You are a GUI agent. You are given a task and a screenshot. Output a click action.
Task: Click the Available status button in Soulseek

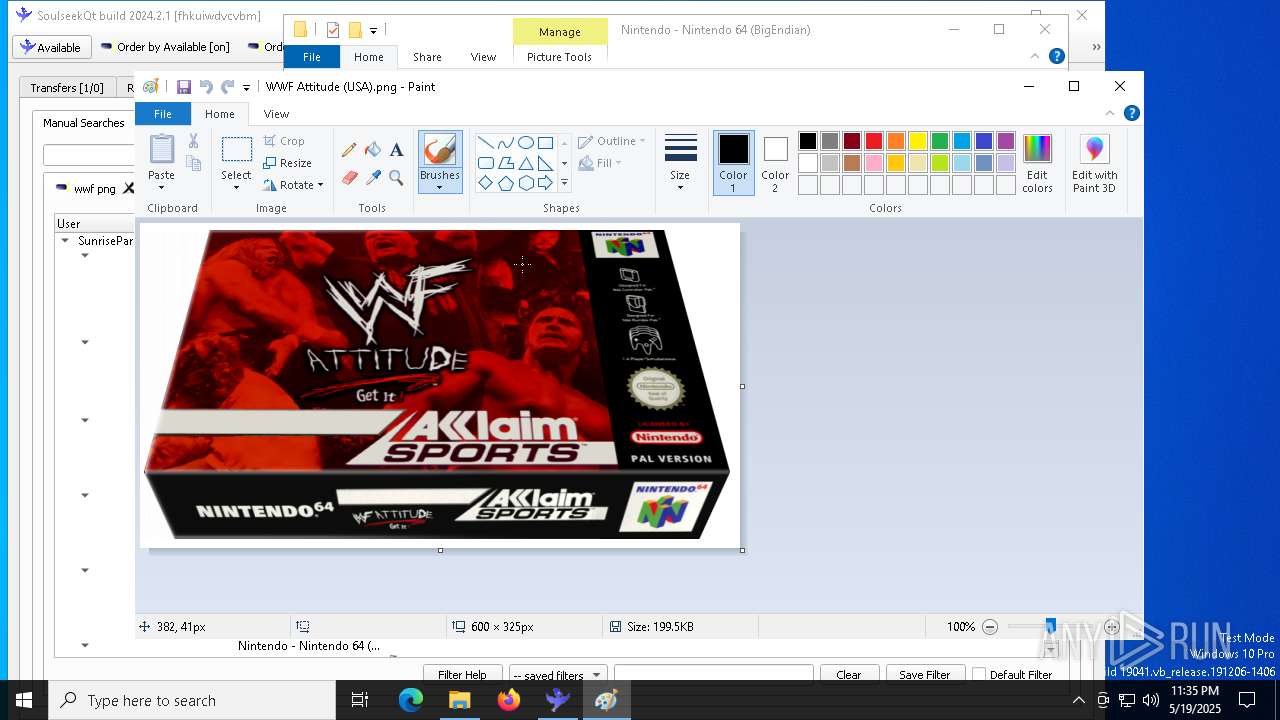tap(52, 47)
